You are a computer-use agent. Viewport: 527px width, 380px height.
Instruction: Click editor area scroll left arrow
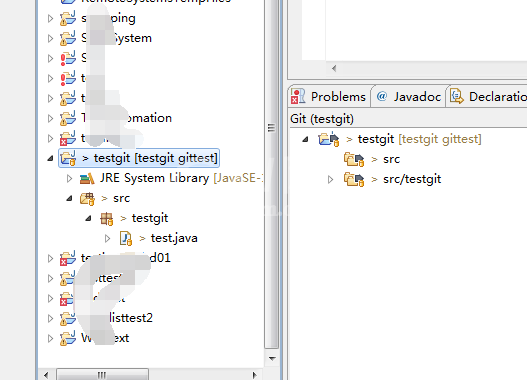(x=334, y=69)
